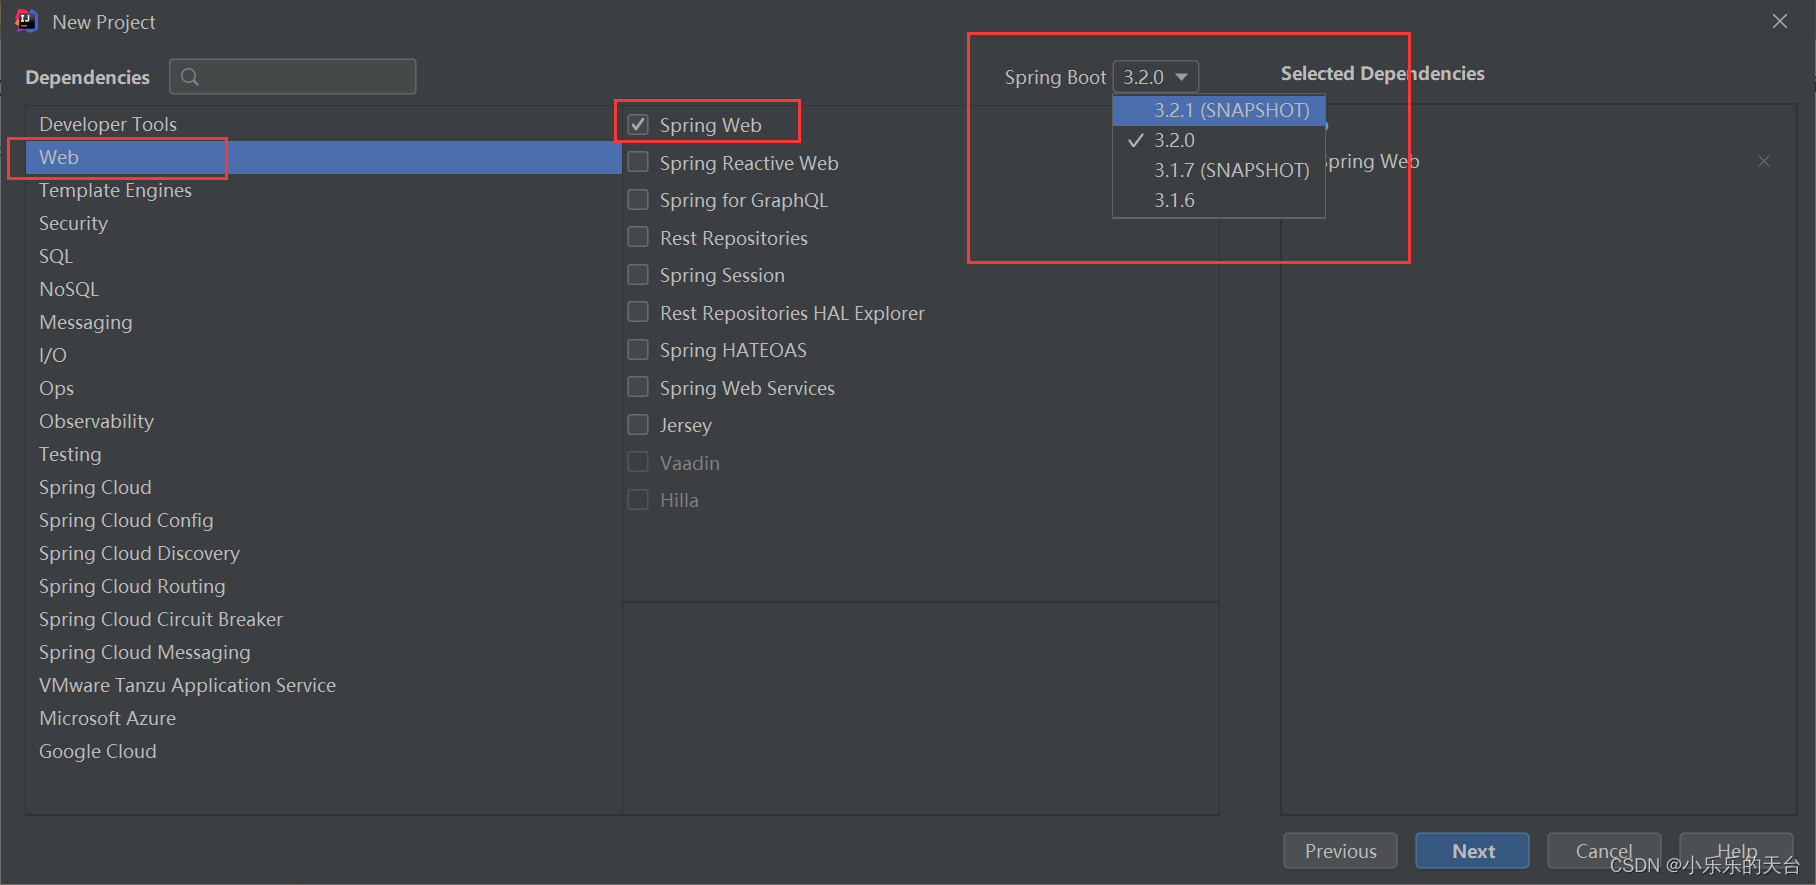The image size is (1816, 885).
Task: Choose Spring Boot version 3.2.0
Action: (x=1219, y=140)
